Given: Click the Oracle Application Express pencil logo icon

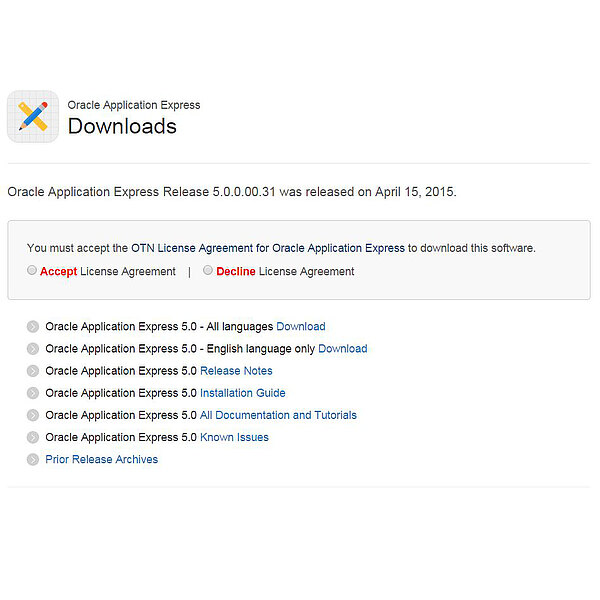Looking at the screenshot, I should 32,116.
